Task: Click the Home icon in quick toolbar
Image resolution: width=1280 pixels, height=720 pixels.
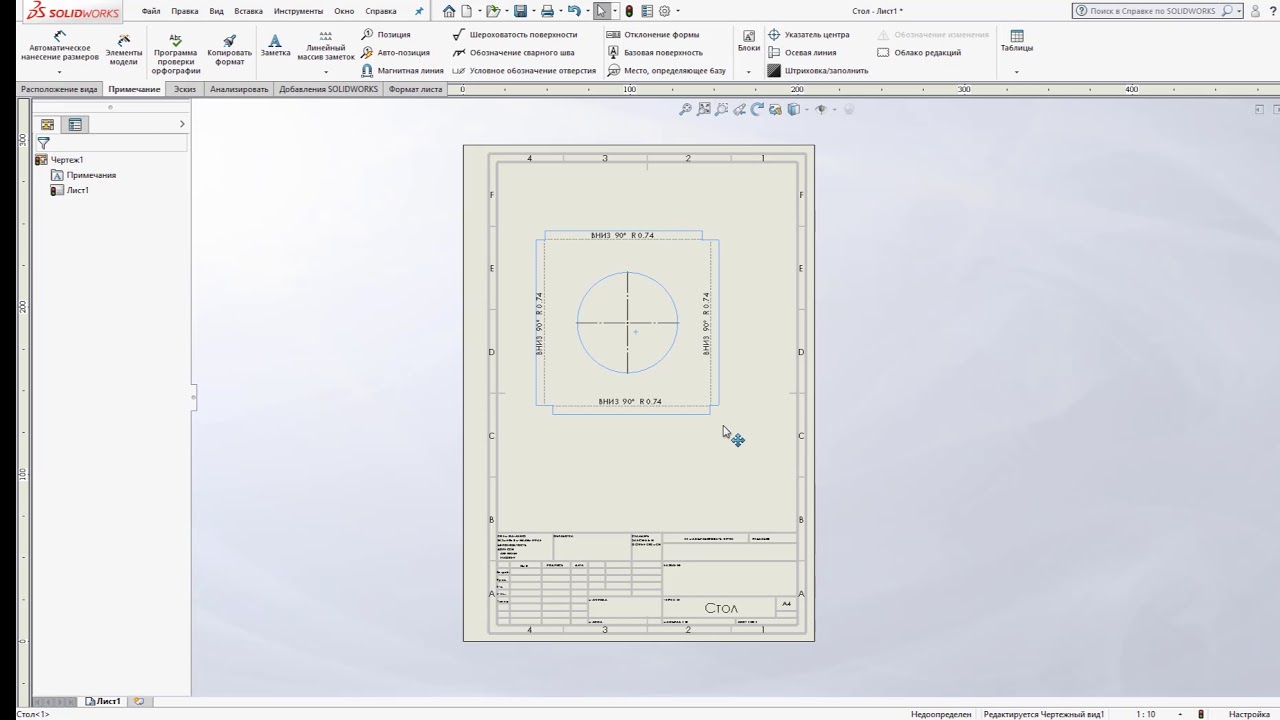Action: (449, 11)
